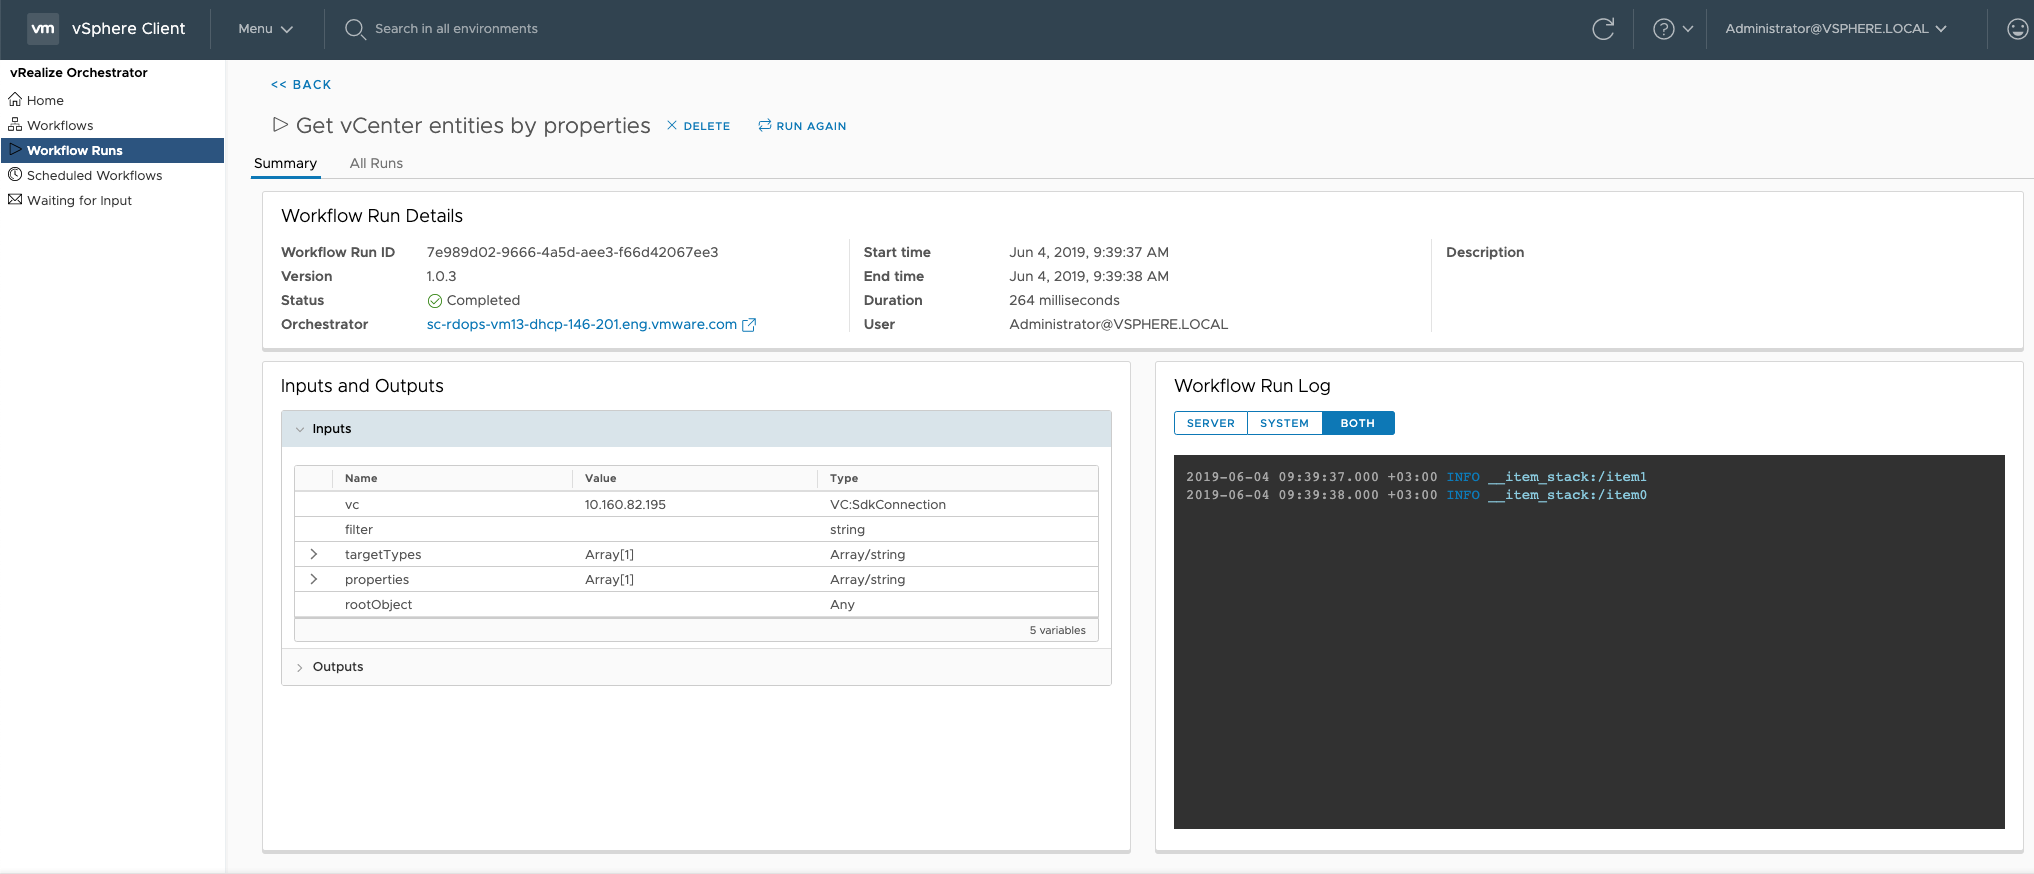Click the search in all environments field
This screenshot has height=874, width=2034.
[456, 29]
